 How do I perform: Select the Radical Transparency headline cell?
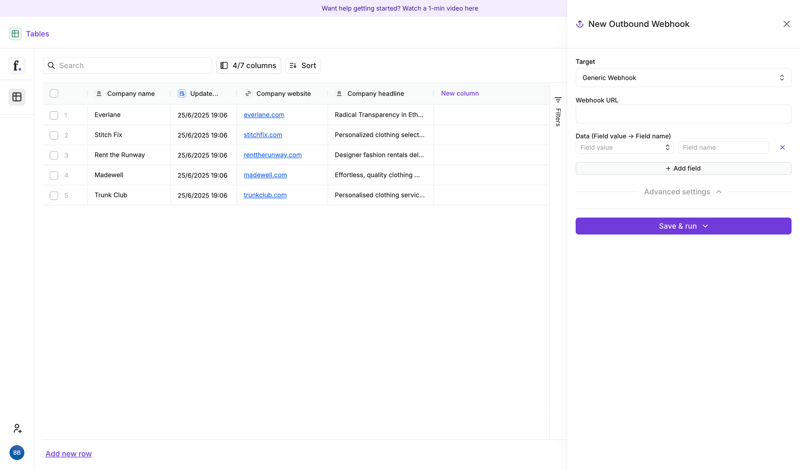point(381,115)
